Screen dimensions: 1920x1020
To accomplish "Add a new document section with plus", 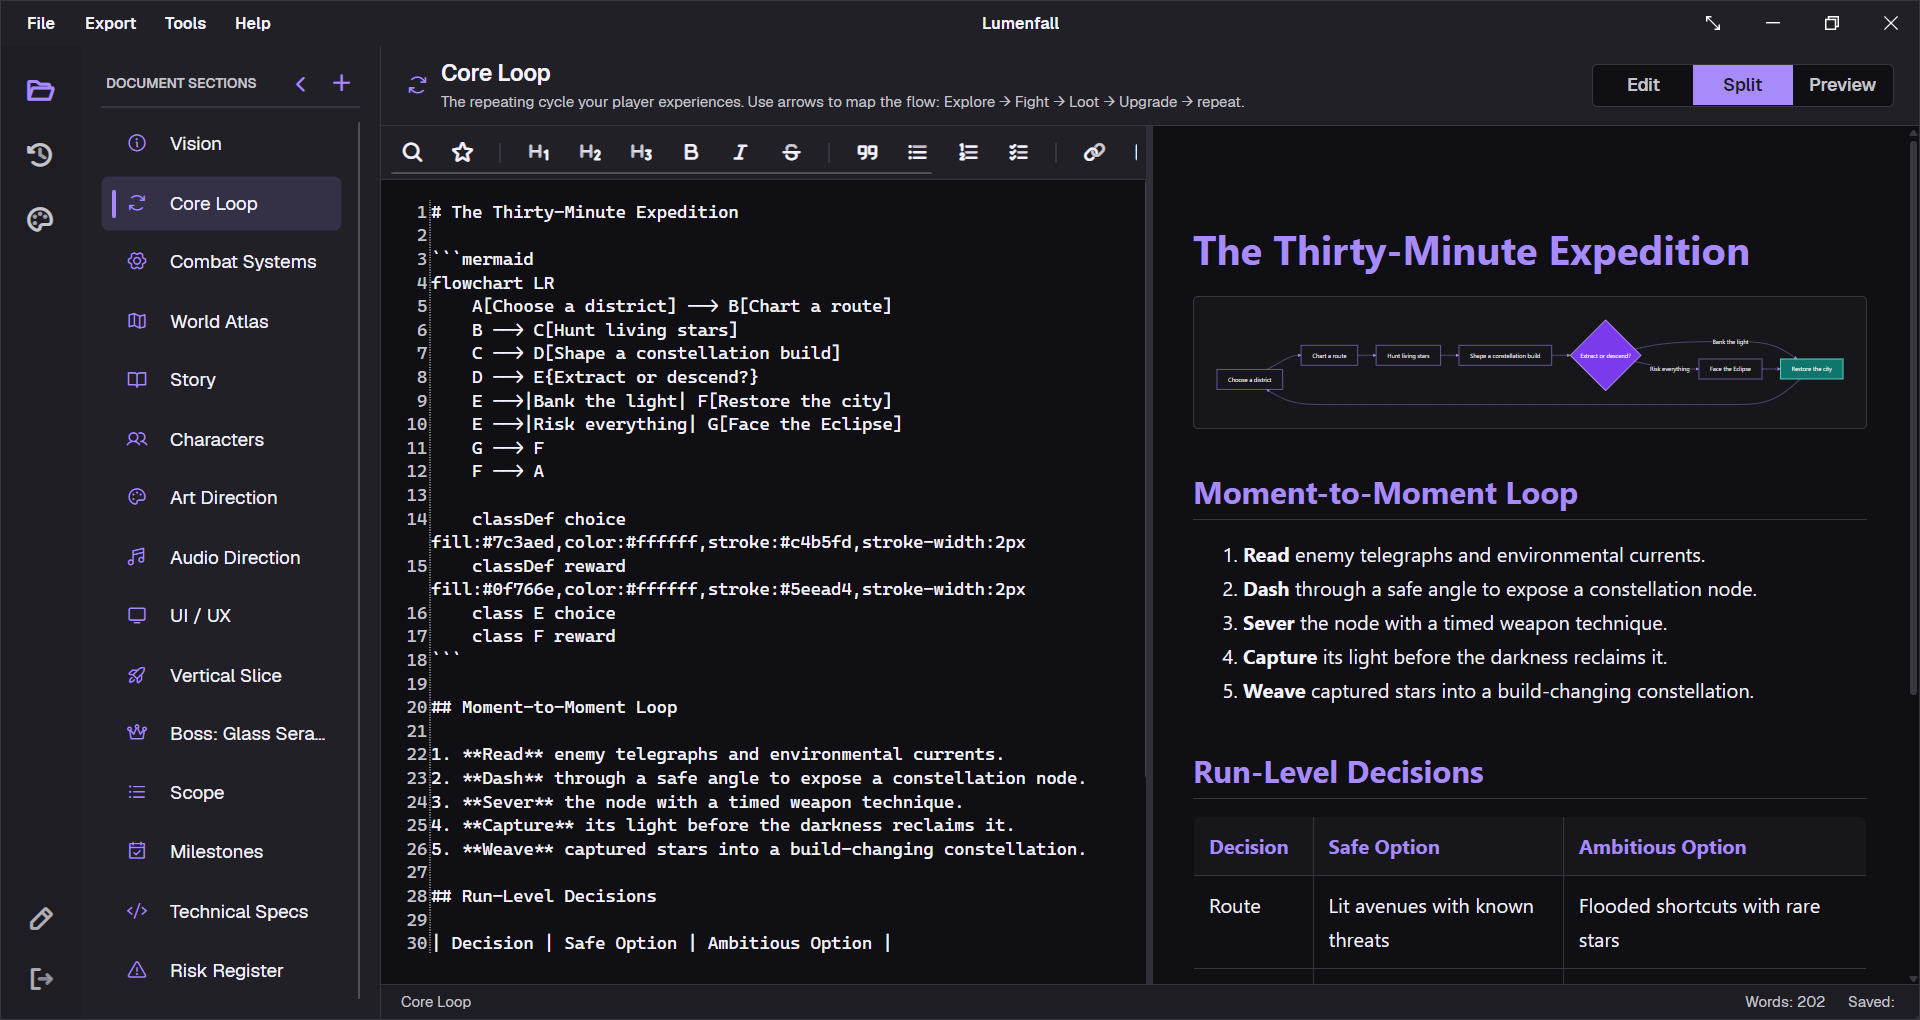I will tap(341, 83).
